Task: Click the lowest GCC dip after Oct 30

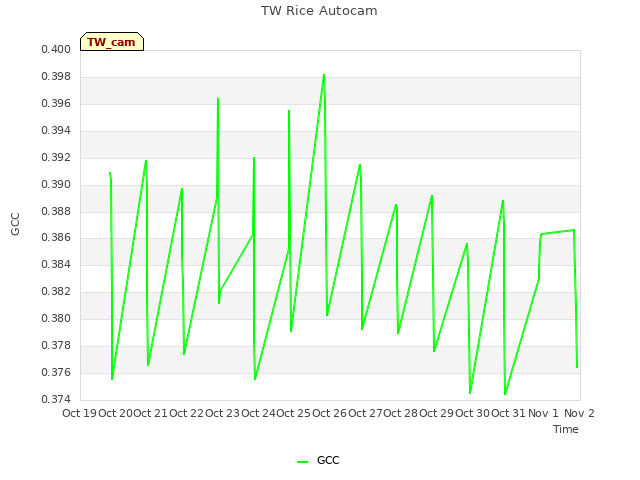Action: (x=505, y=394)
